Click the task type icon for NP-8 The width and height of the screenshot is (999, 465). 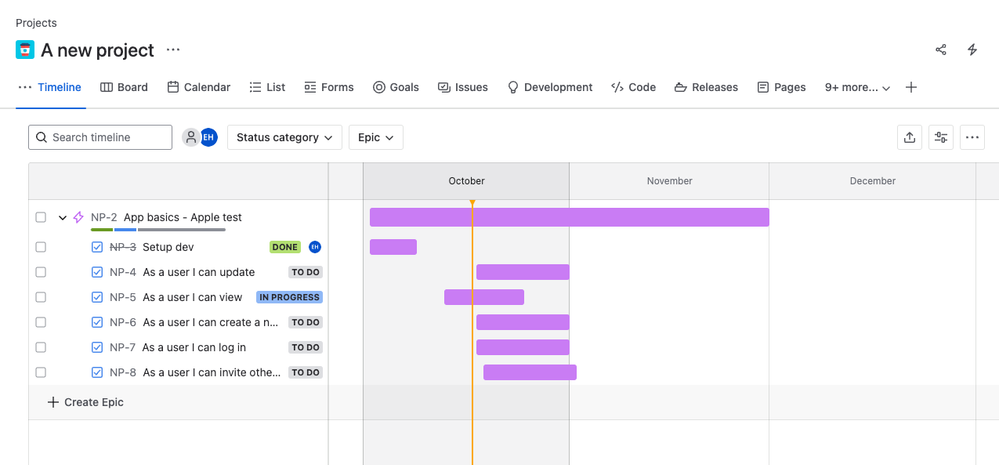[x=97, y=373]
